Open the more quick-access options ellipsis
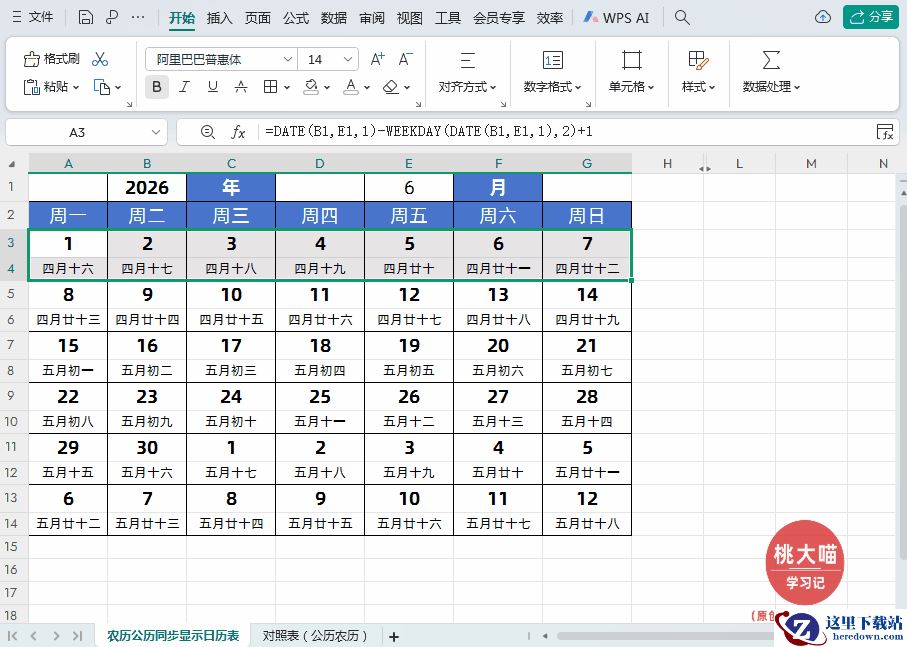The height and width of the screenshot is (647, 907). [x=138, y=17]
